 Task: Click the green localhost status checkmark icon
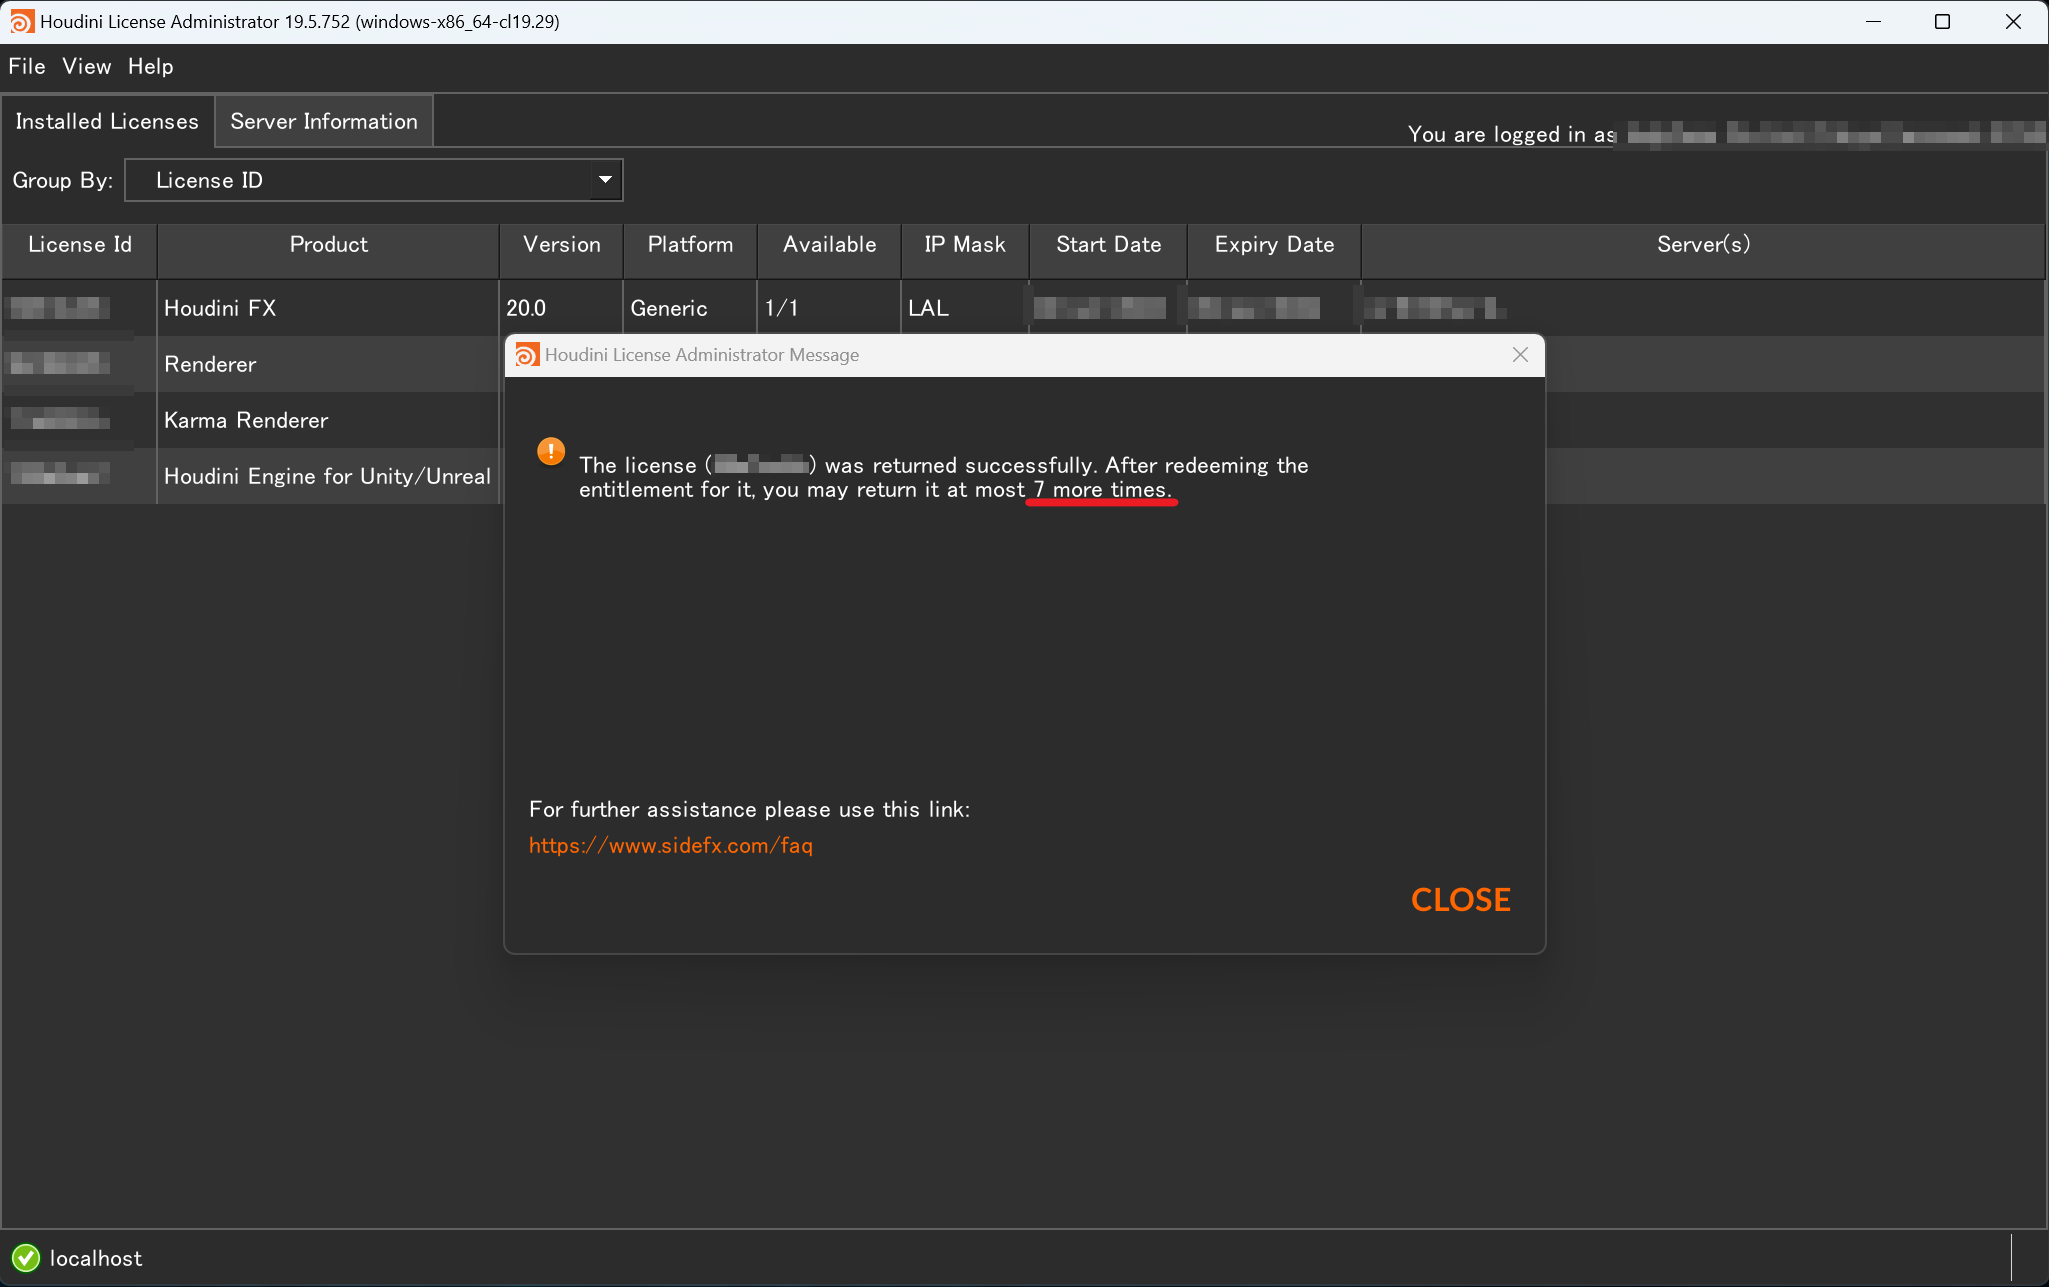click(x=26, y=1258)
